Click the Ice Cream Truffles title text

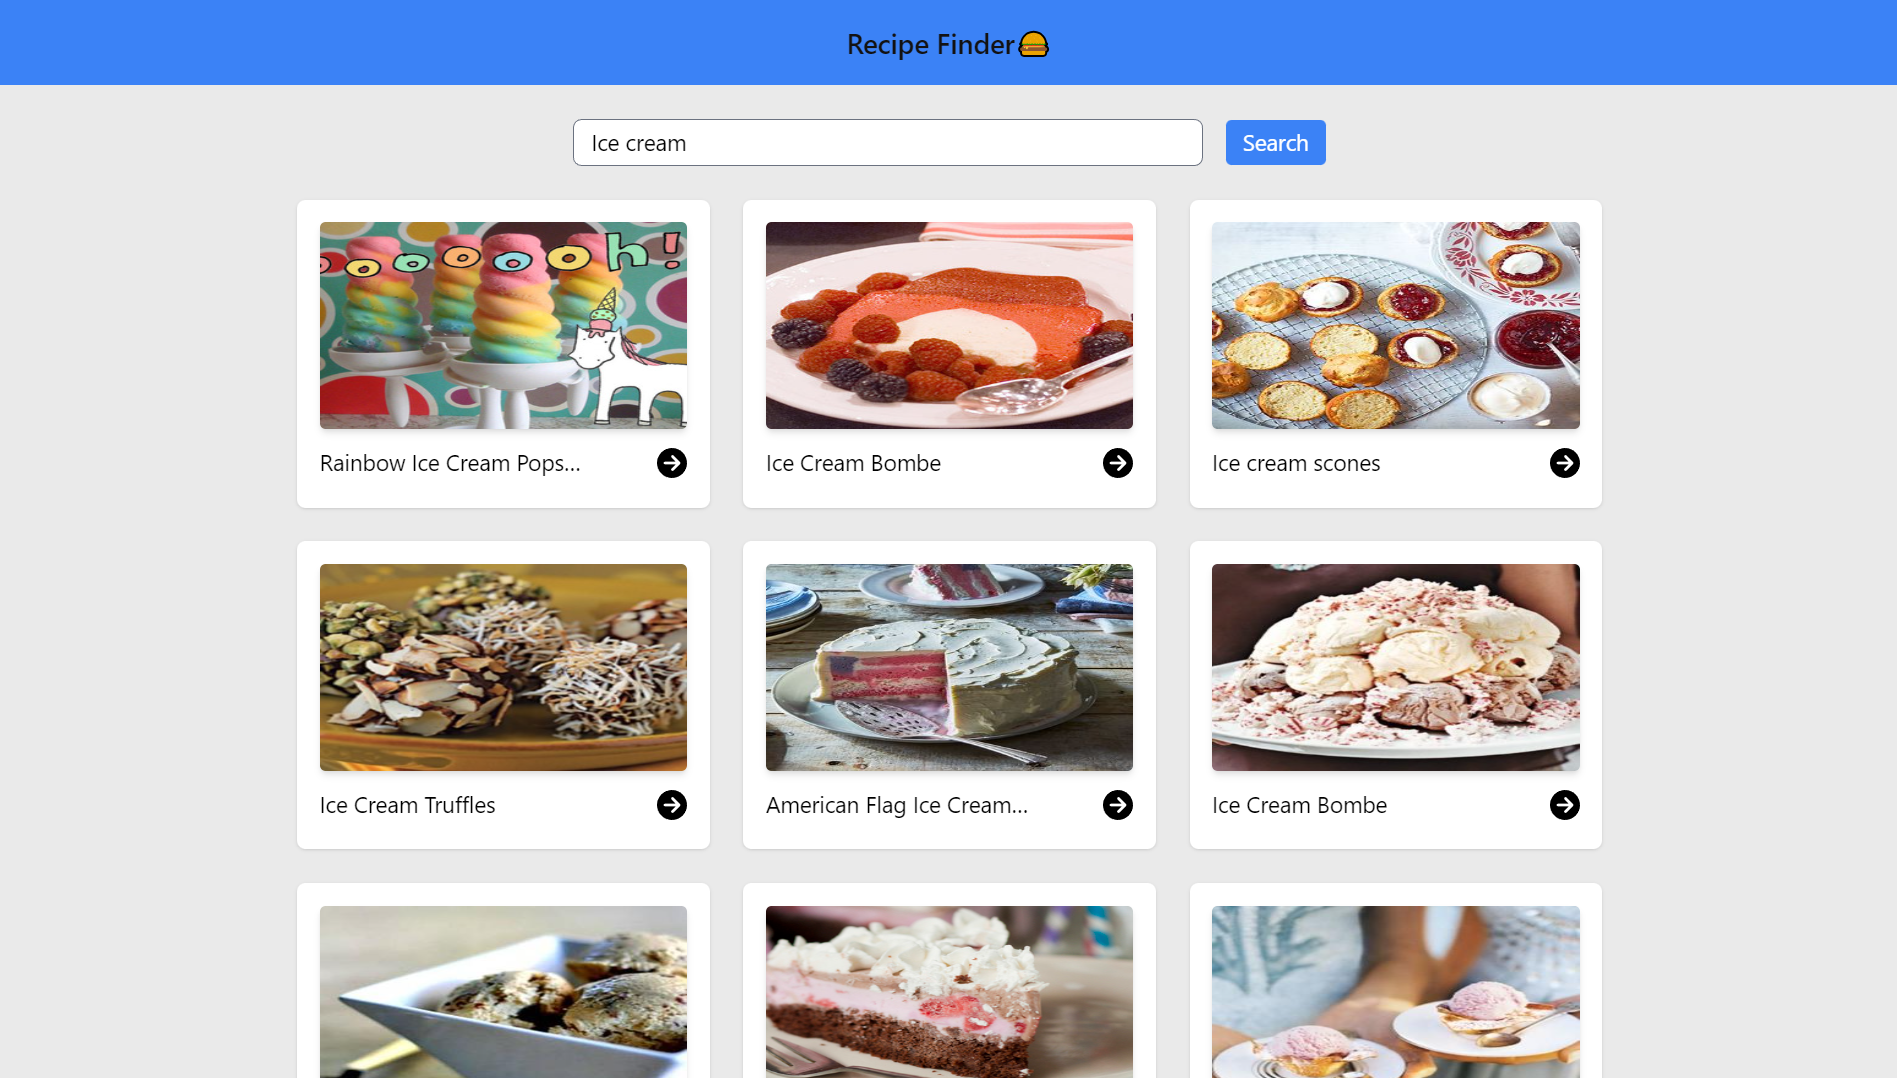pyautogui.click(x=407, y=805)
